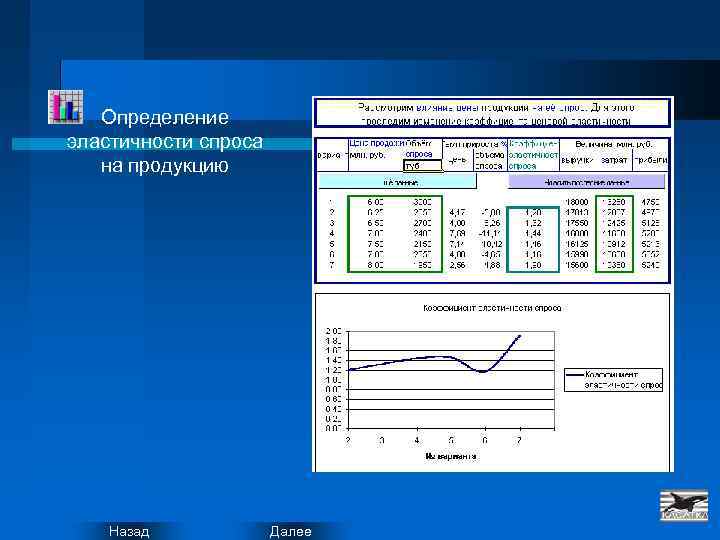Select the demand volume cell 2700
Viewport: 720px width, 540px height.
coord(422,223)
